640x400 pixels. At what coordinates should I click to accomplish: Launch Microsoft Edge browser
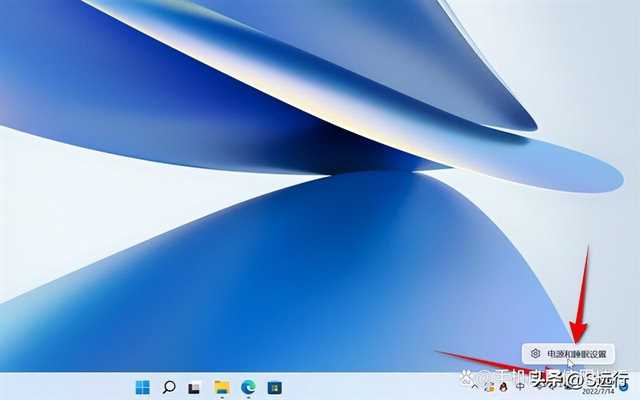click(x=248, y=386)
